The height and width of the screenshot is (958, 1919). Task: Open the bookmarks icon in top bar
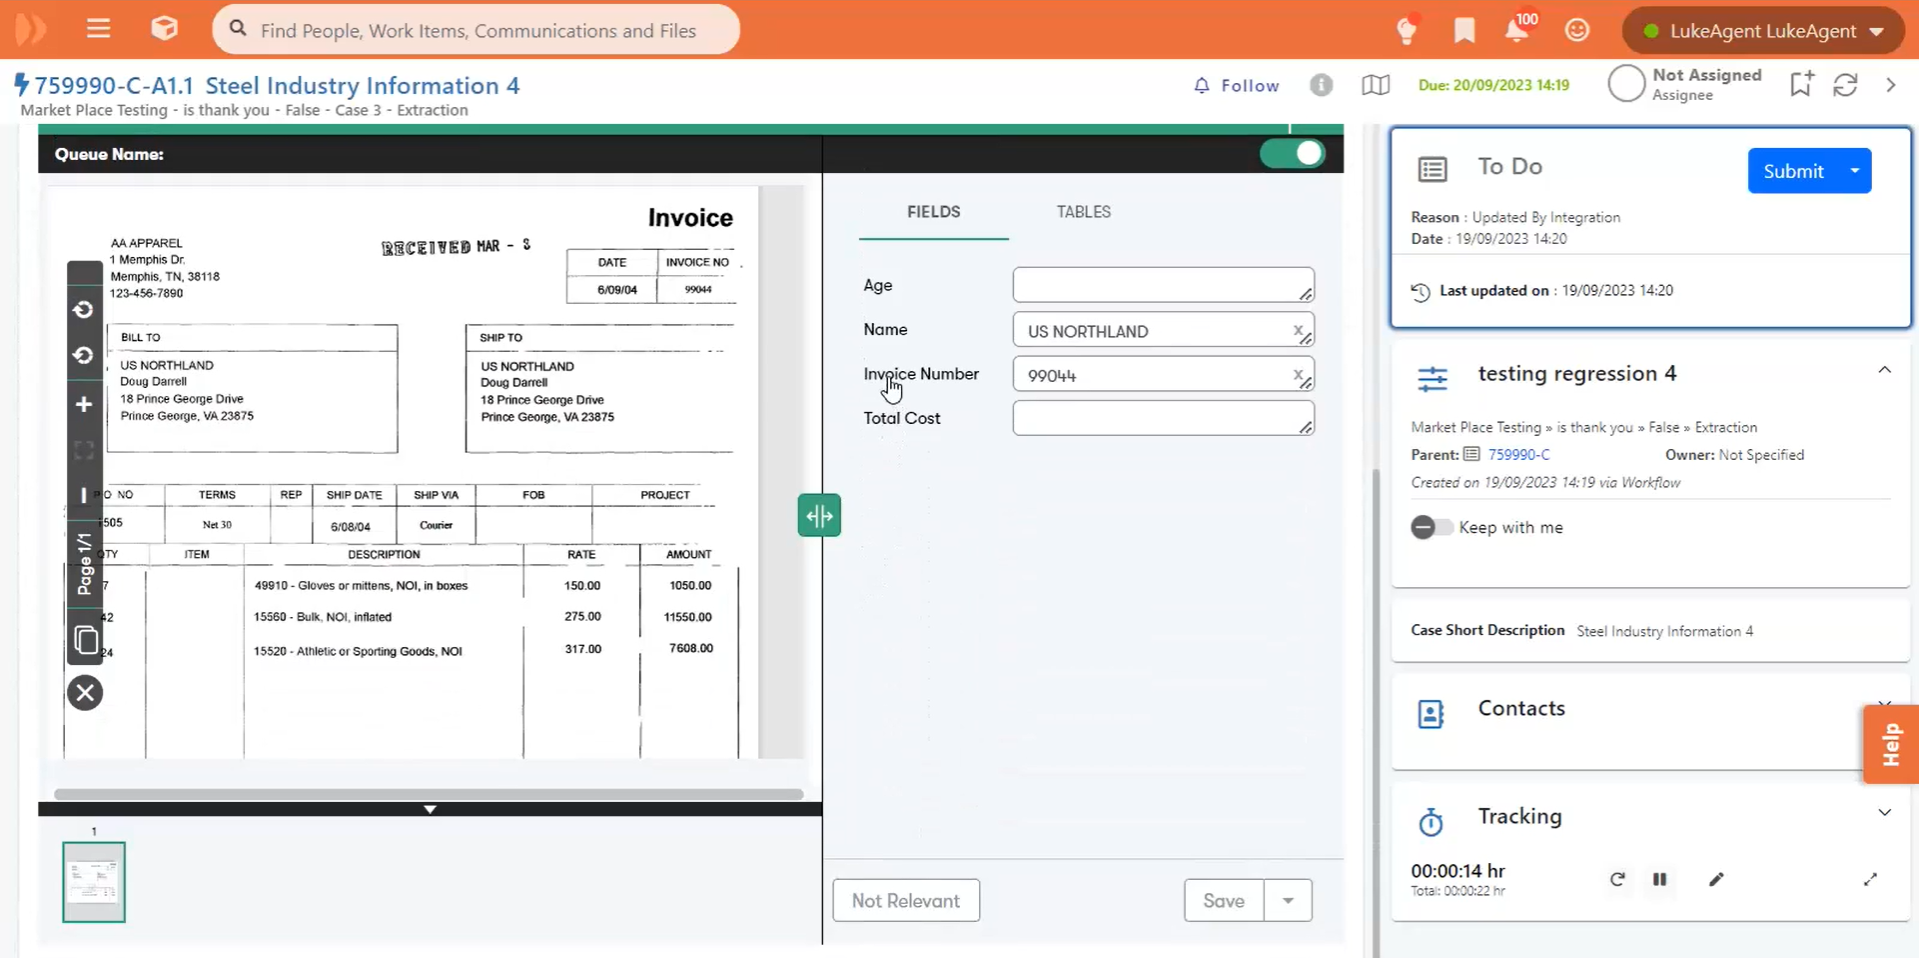1464,30
